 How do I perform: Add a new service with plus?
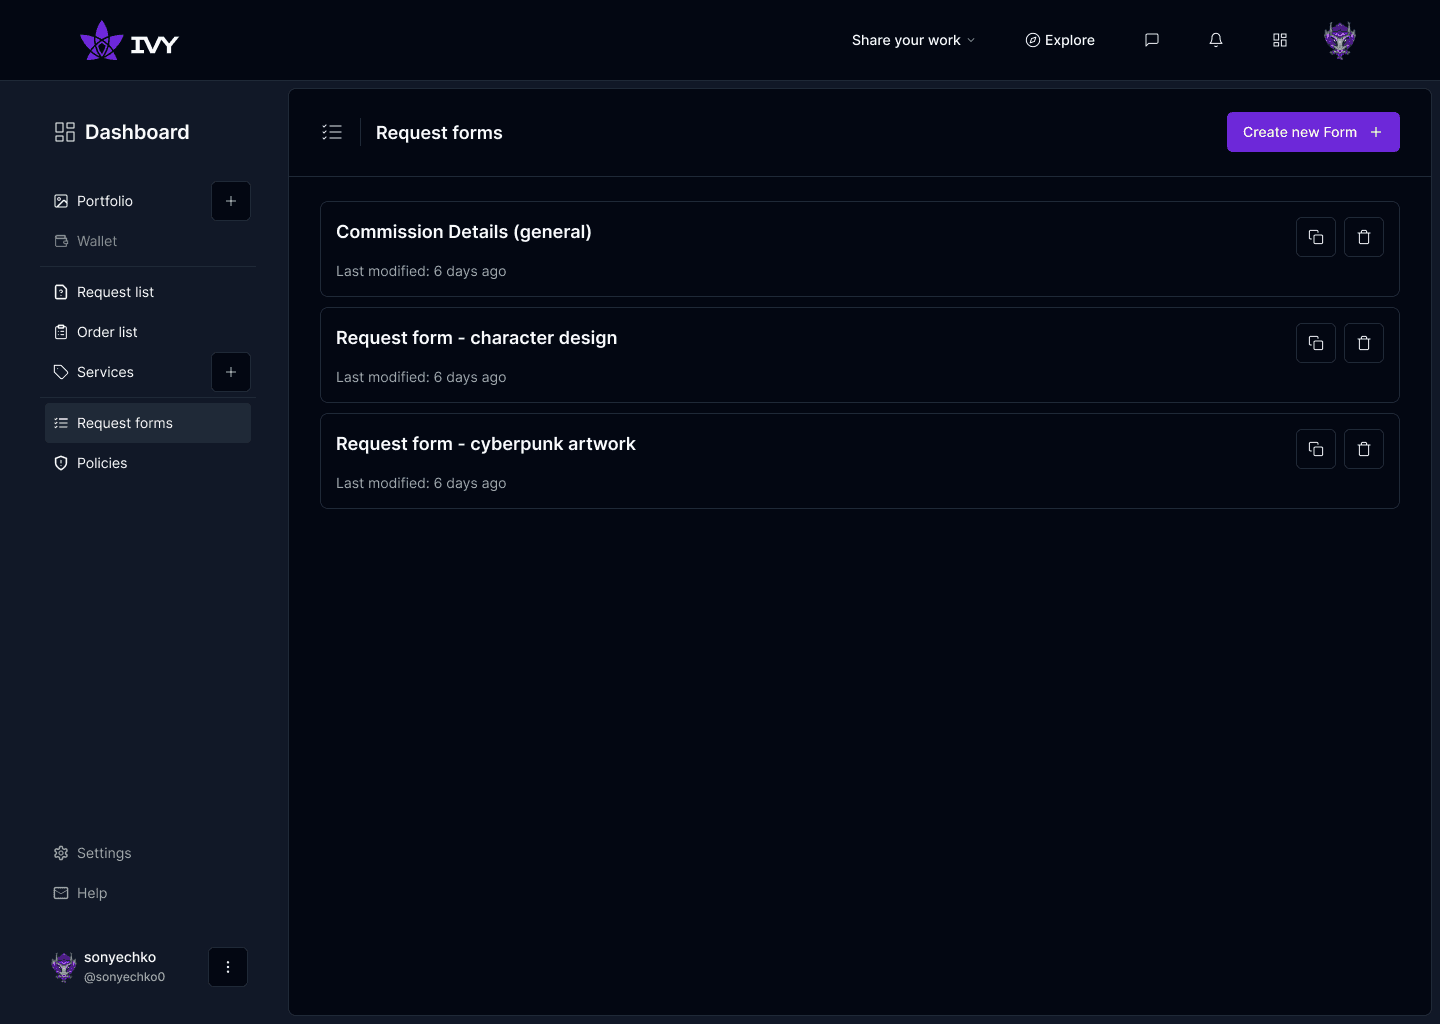(231, 372)
